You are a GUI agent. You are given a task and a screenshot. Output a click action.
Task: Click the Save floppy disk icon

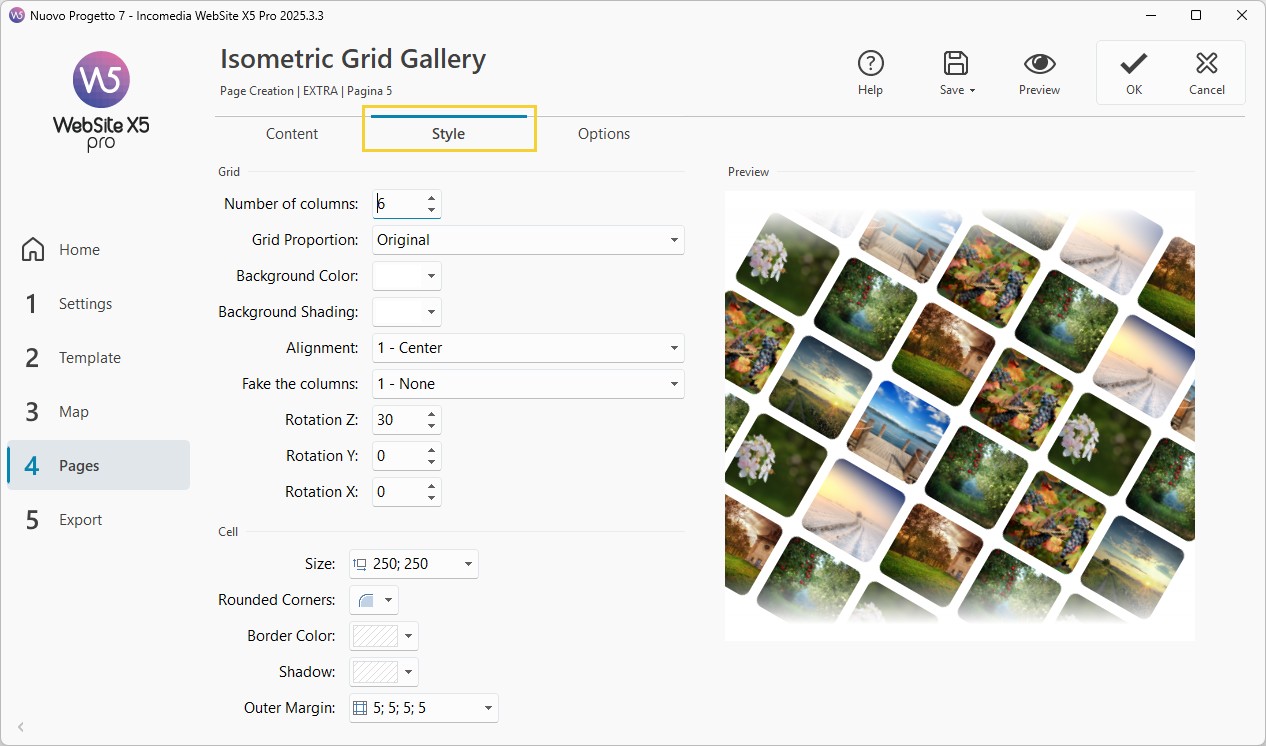tap(956, 63)
